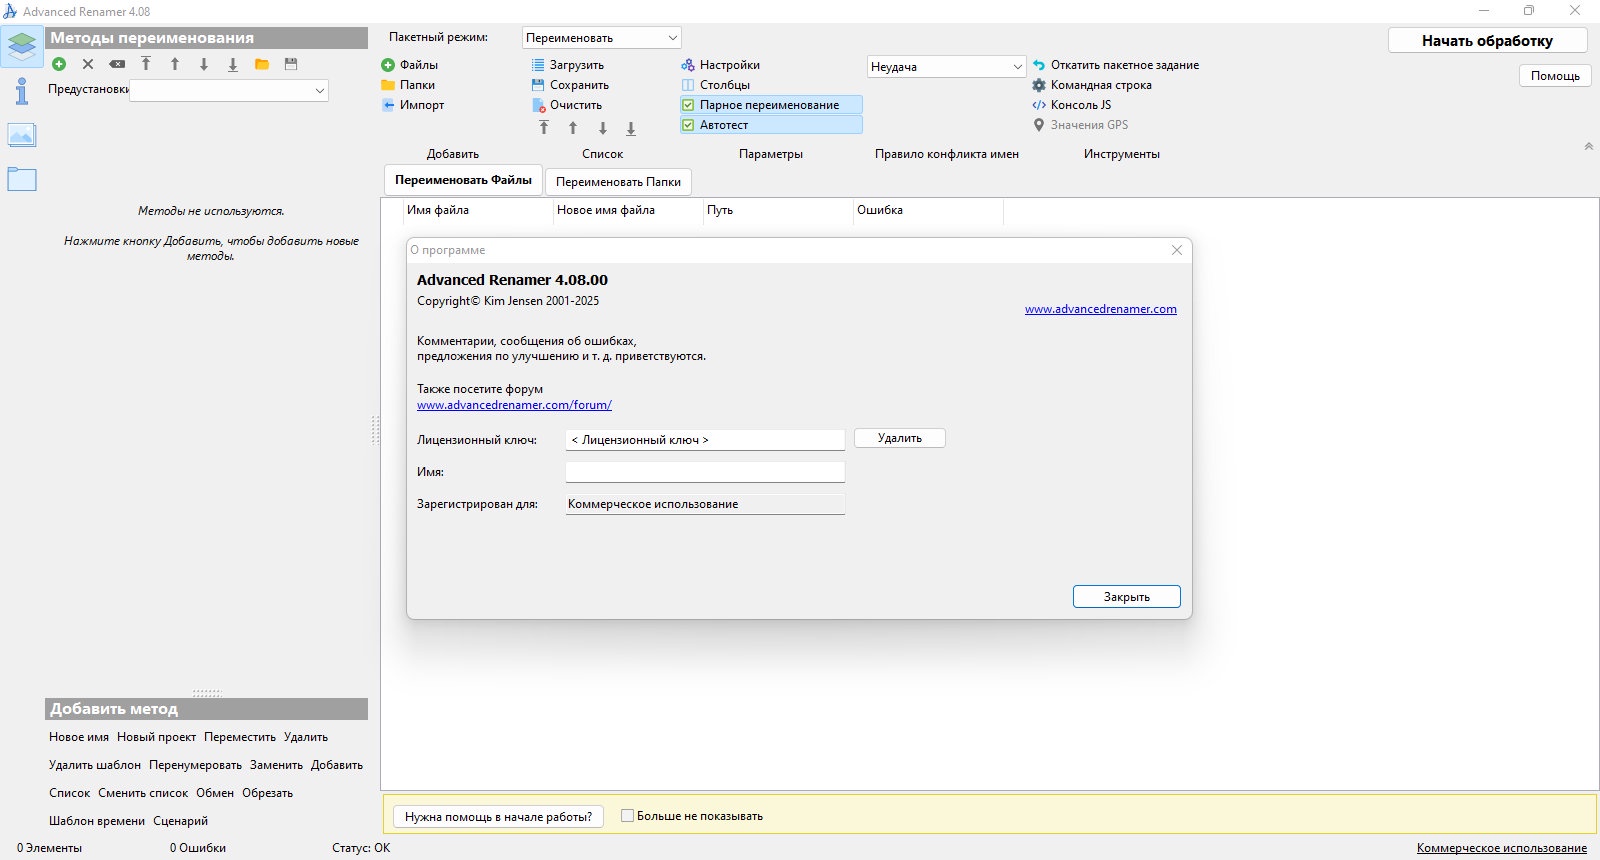
Task: Switch to Переименовать Файлы tab
Action: (x=463, y=180)
